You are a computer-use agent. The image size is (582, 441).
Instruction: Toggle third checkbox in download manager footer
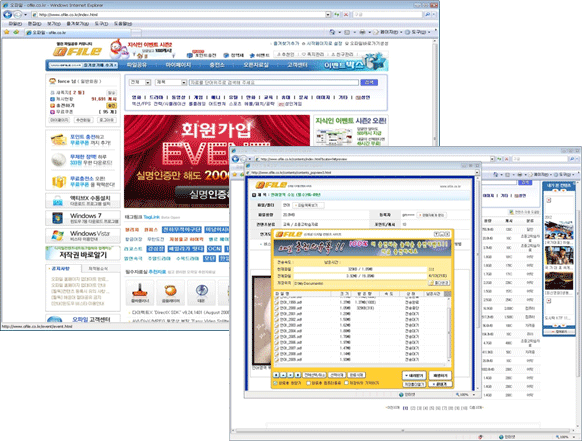pyautogui.click(x=347, y=383)
